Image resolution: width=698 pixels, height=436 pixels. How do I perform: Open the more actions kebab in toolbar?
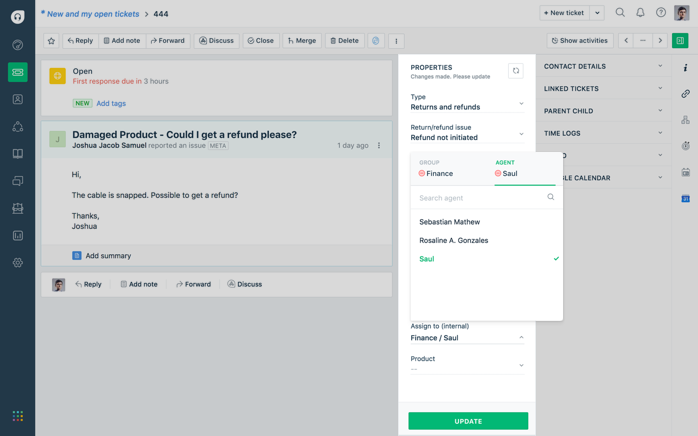(x=396, y=41)
